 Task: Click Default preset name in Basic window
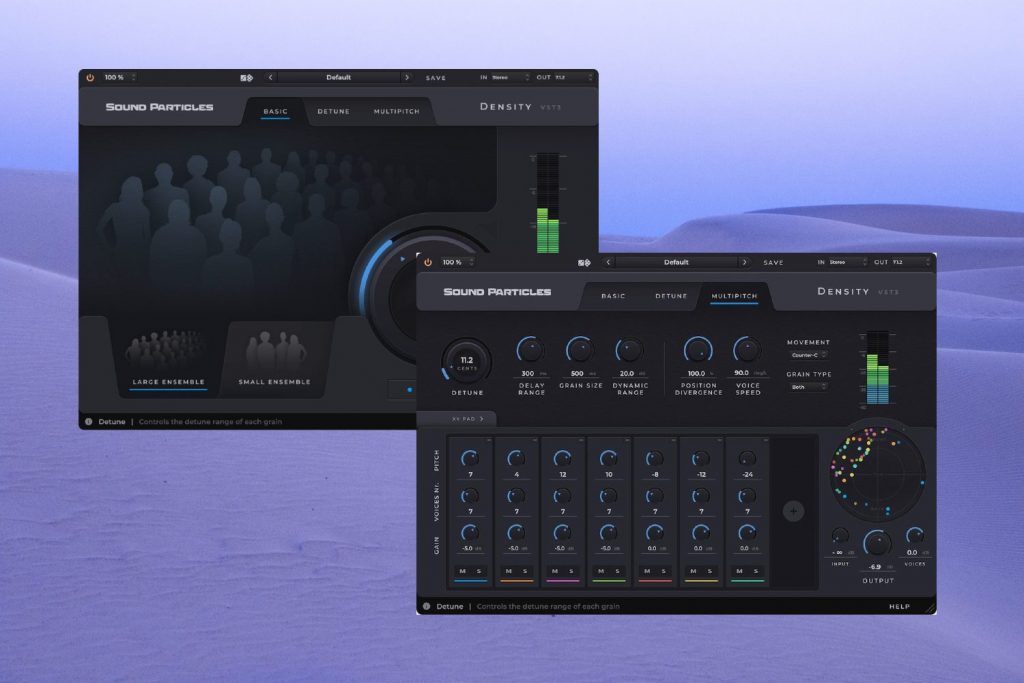click(x=338, y=78)
